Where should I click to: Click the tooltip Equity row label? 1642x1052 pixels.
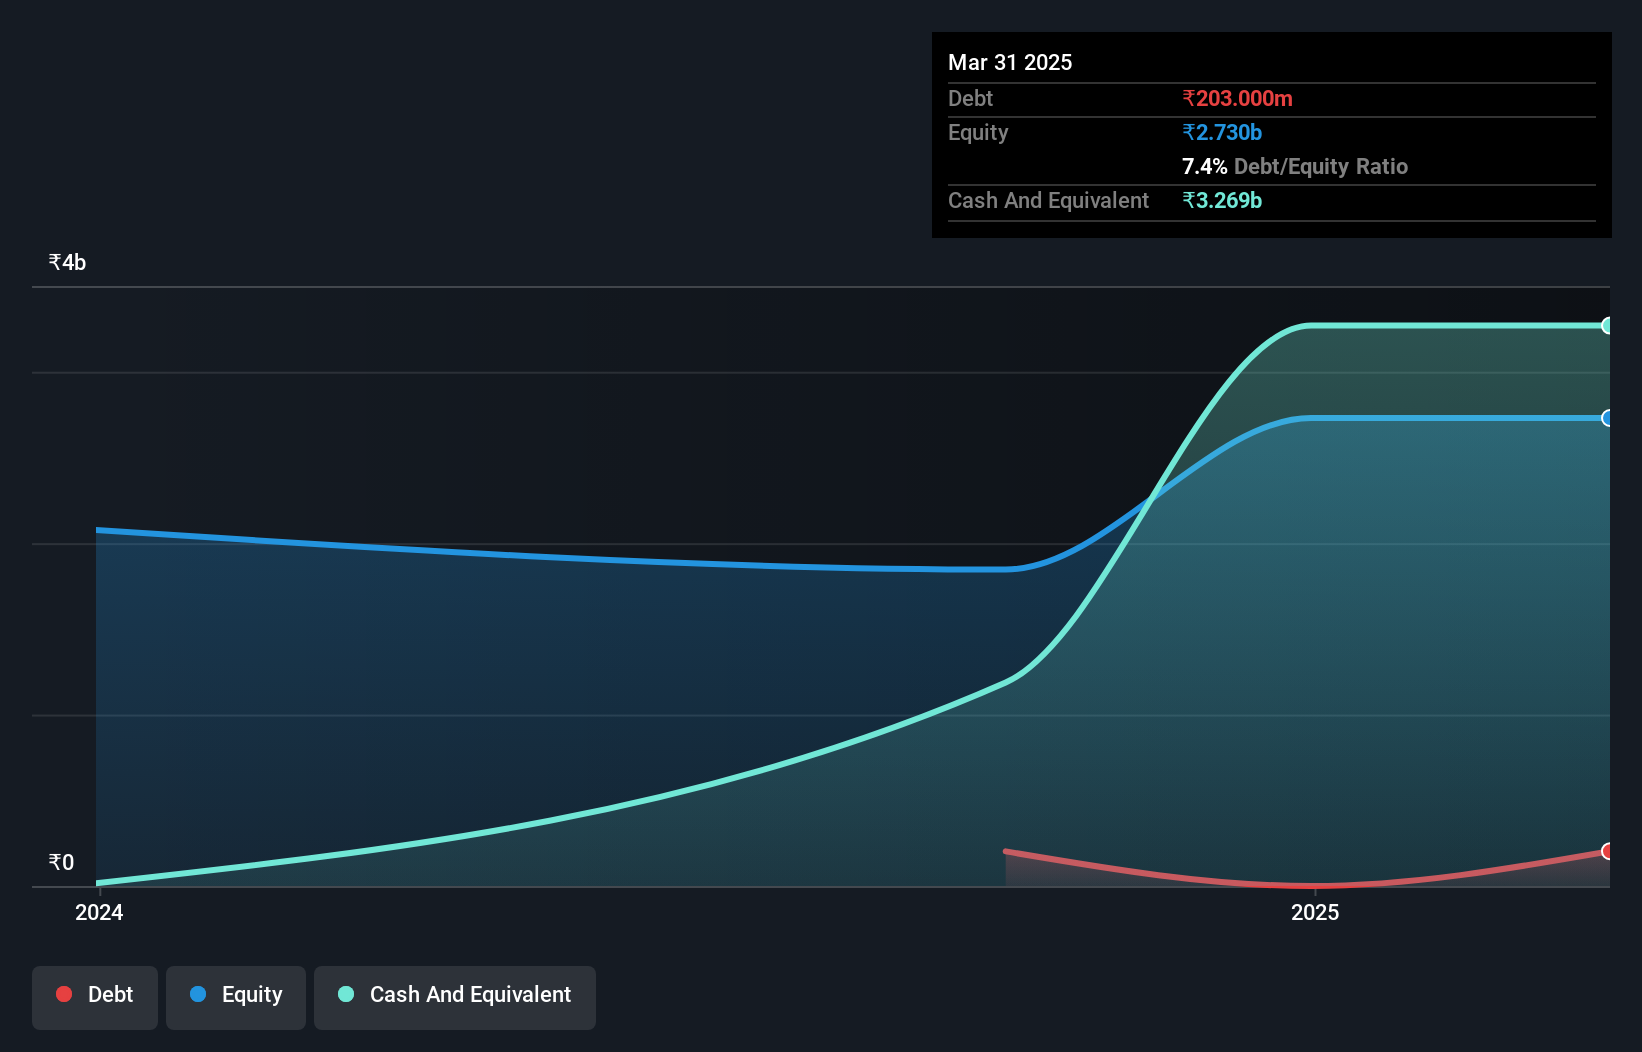click(978, 132)
